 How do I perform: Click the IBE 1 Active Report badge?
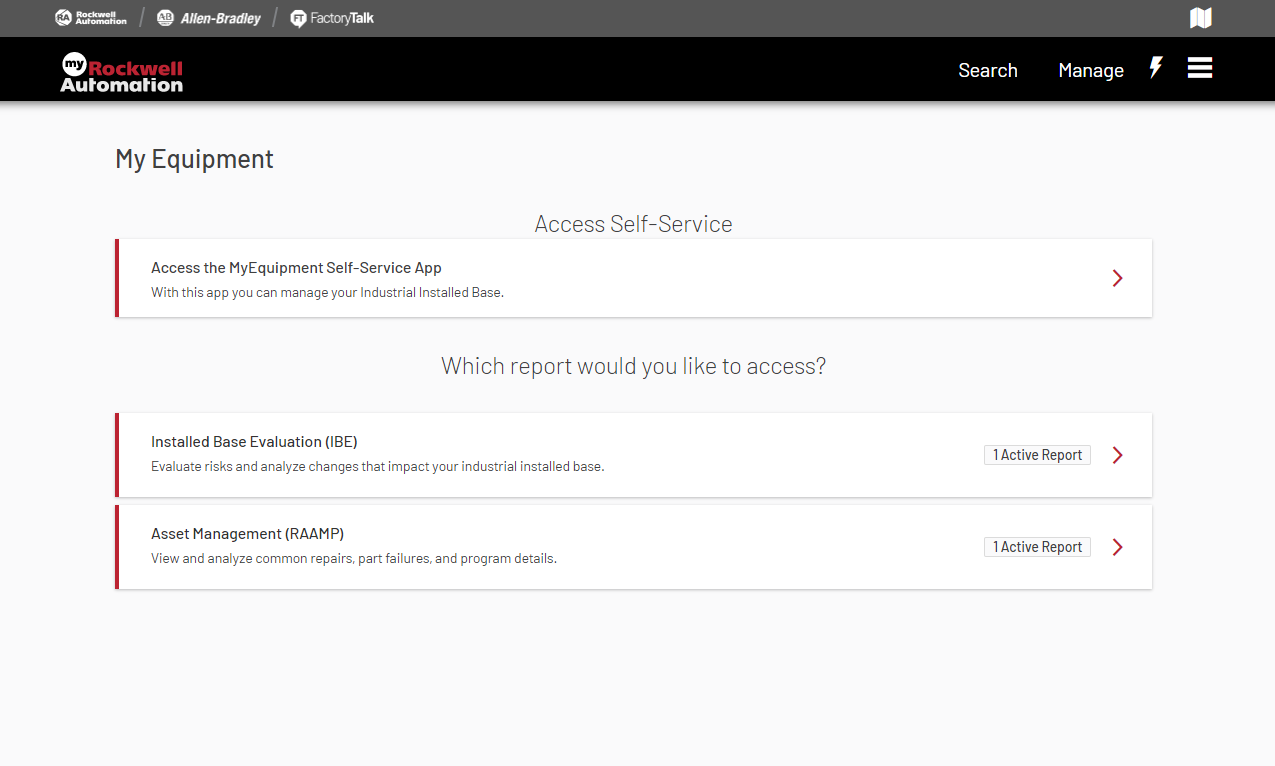1037,455
